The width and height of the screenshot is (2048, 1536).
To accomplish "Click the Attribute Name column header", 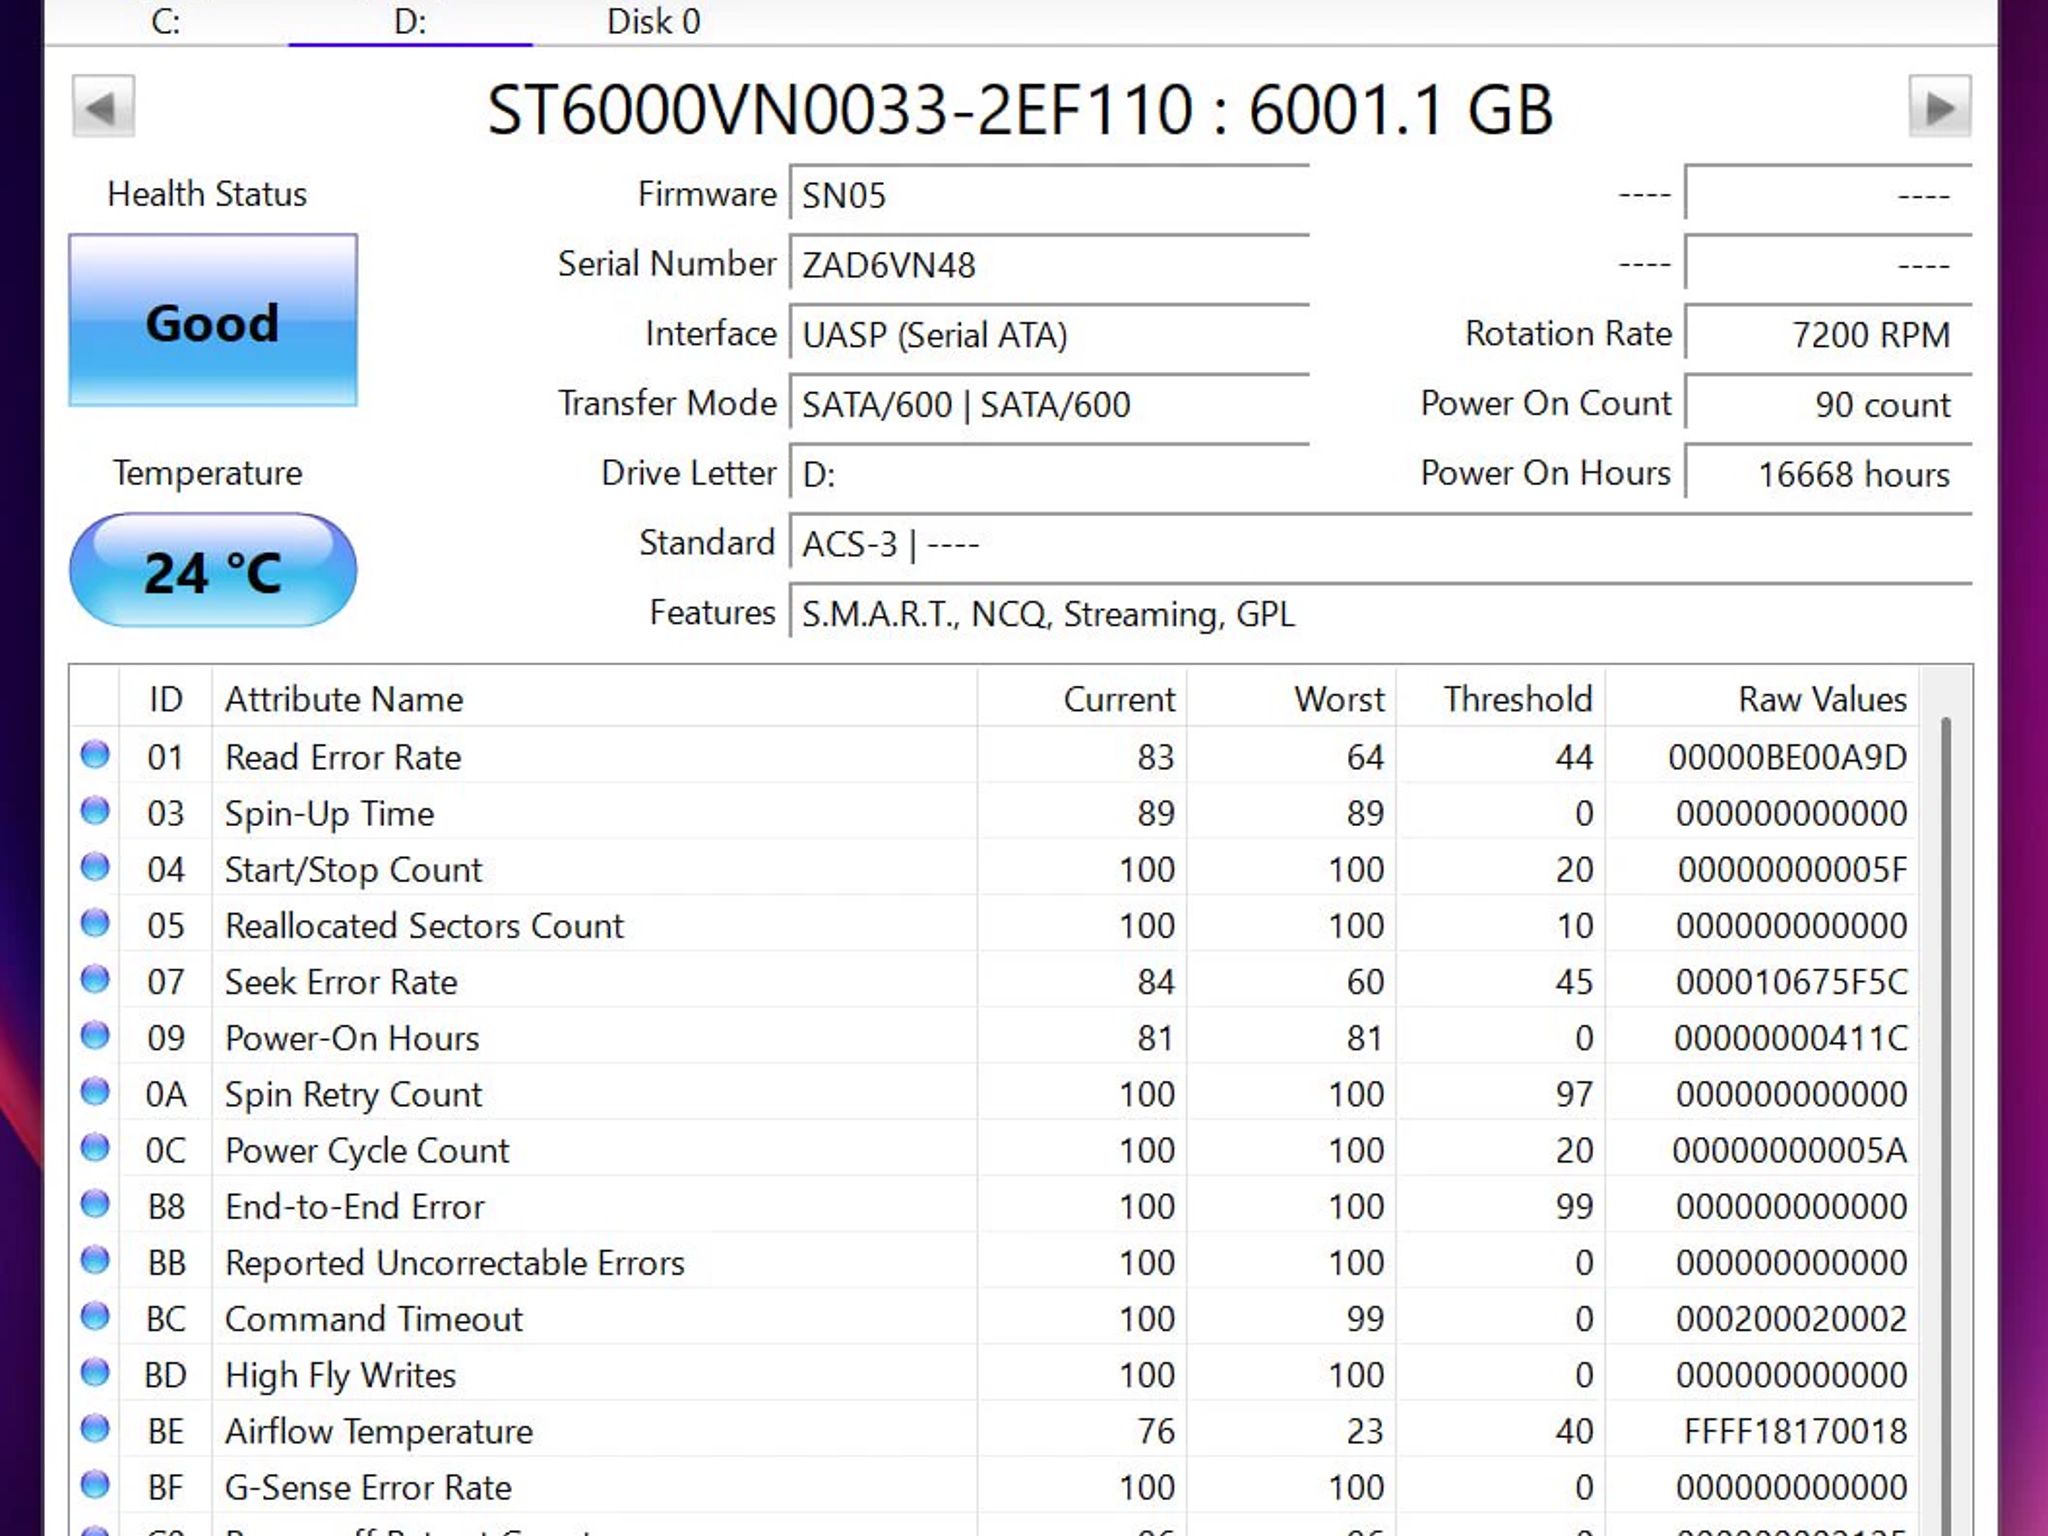I will coord(594,698).
